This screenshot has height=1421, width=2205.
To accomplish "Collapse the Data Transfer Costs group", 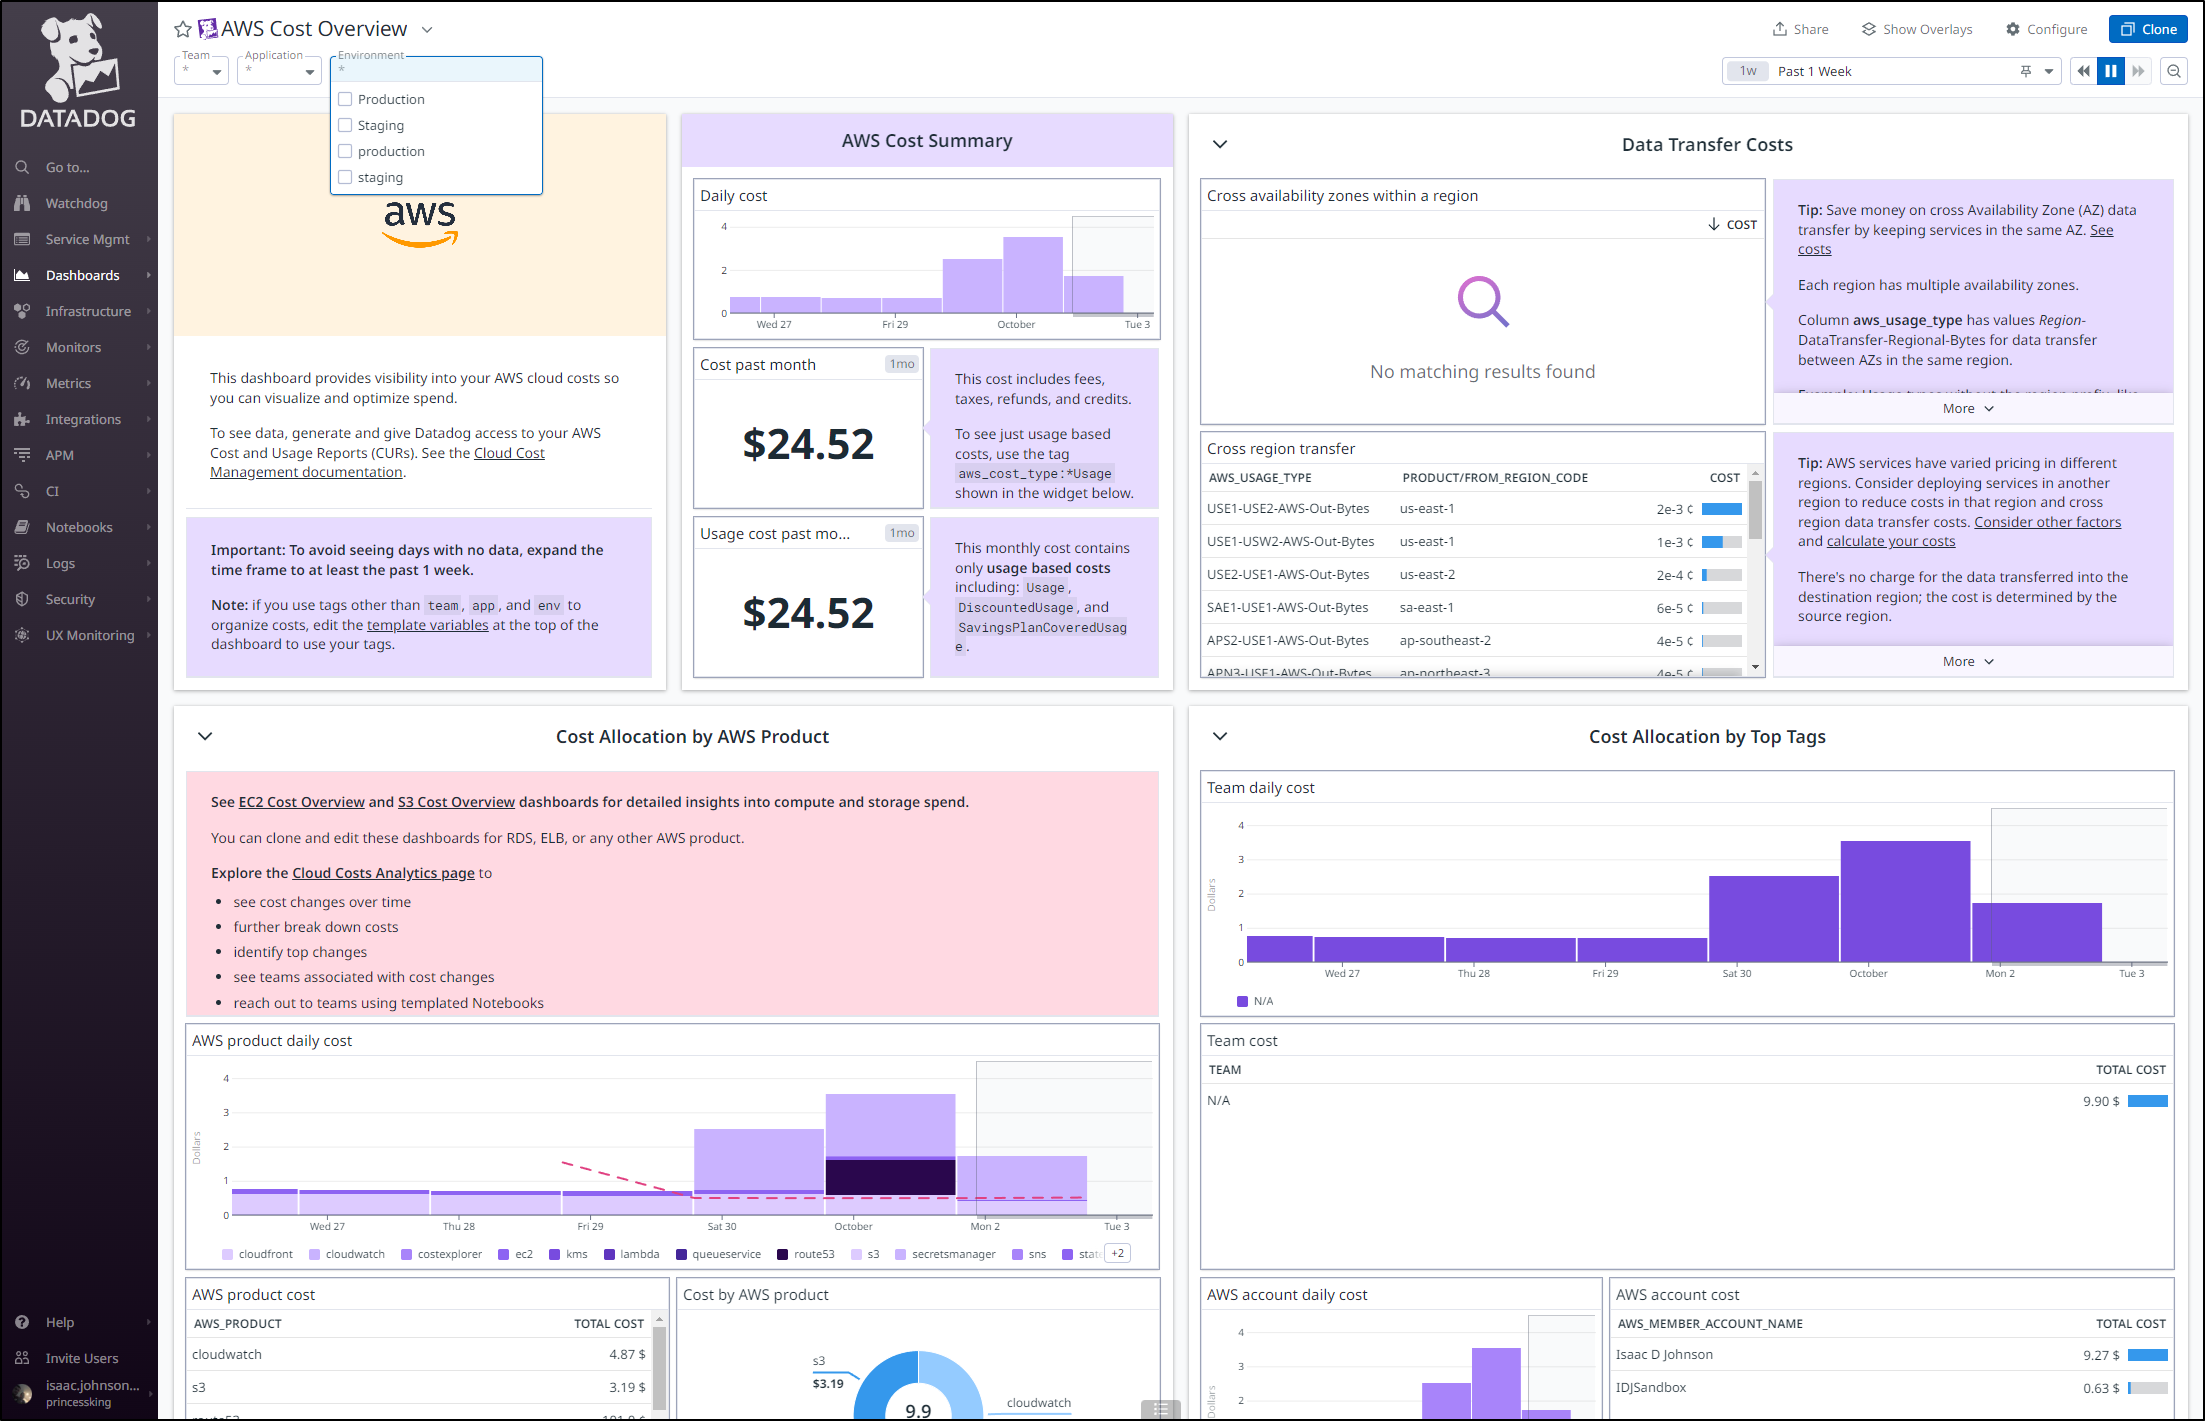I will (1220, 144).
